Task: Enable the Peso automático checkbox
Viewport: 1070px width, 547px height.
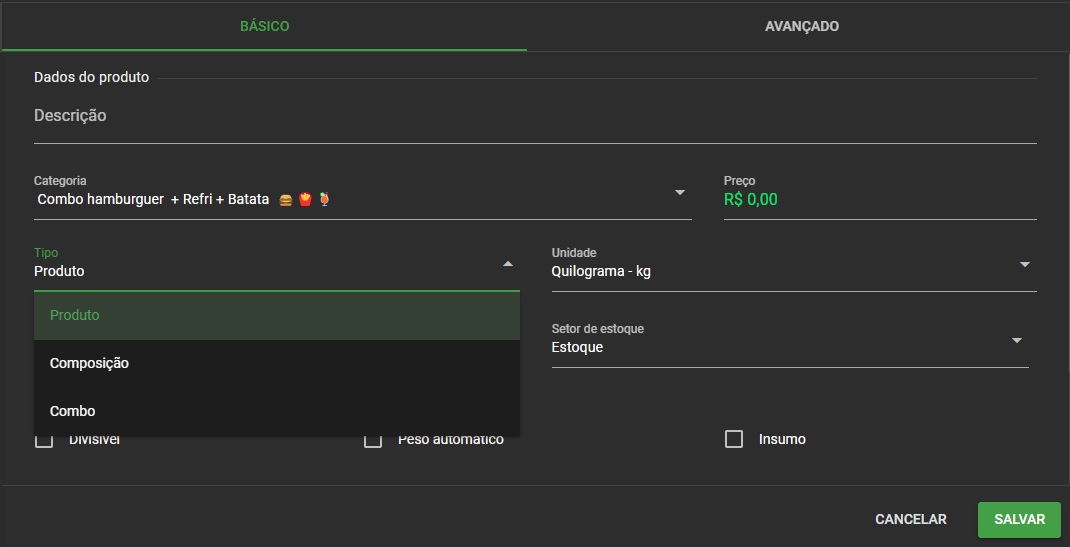Action: tap(373, 440)
